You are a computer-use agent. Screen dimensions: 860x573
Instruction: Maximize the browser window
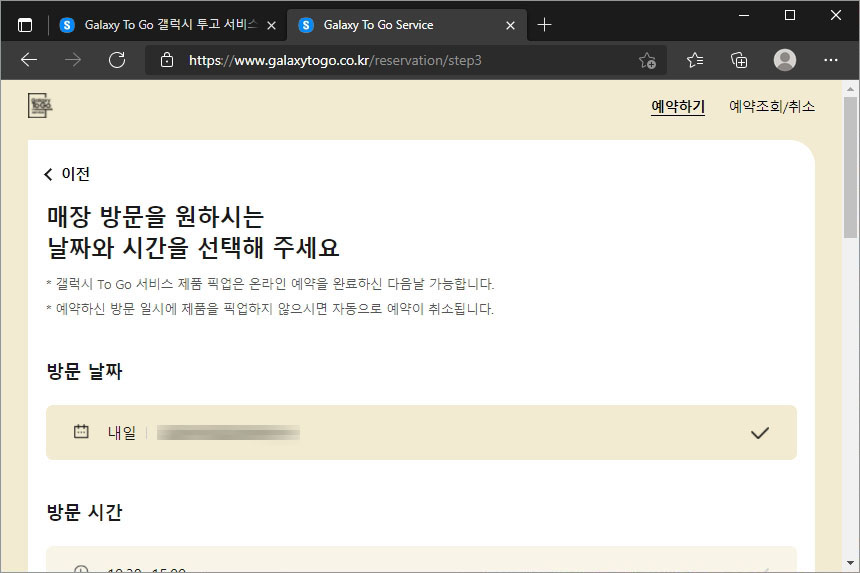pos(790,15)
